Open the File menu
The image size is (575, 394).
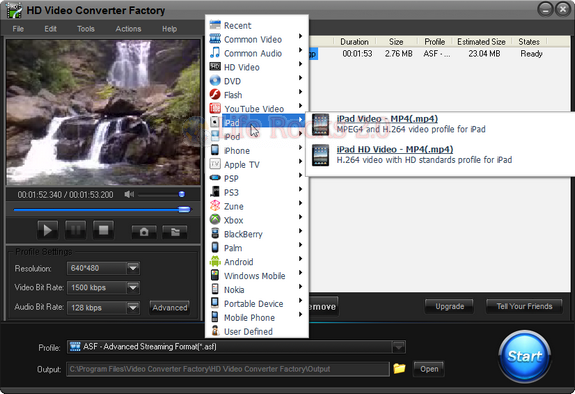coord(18,29)
